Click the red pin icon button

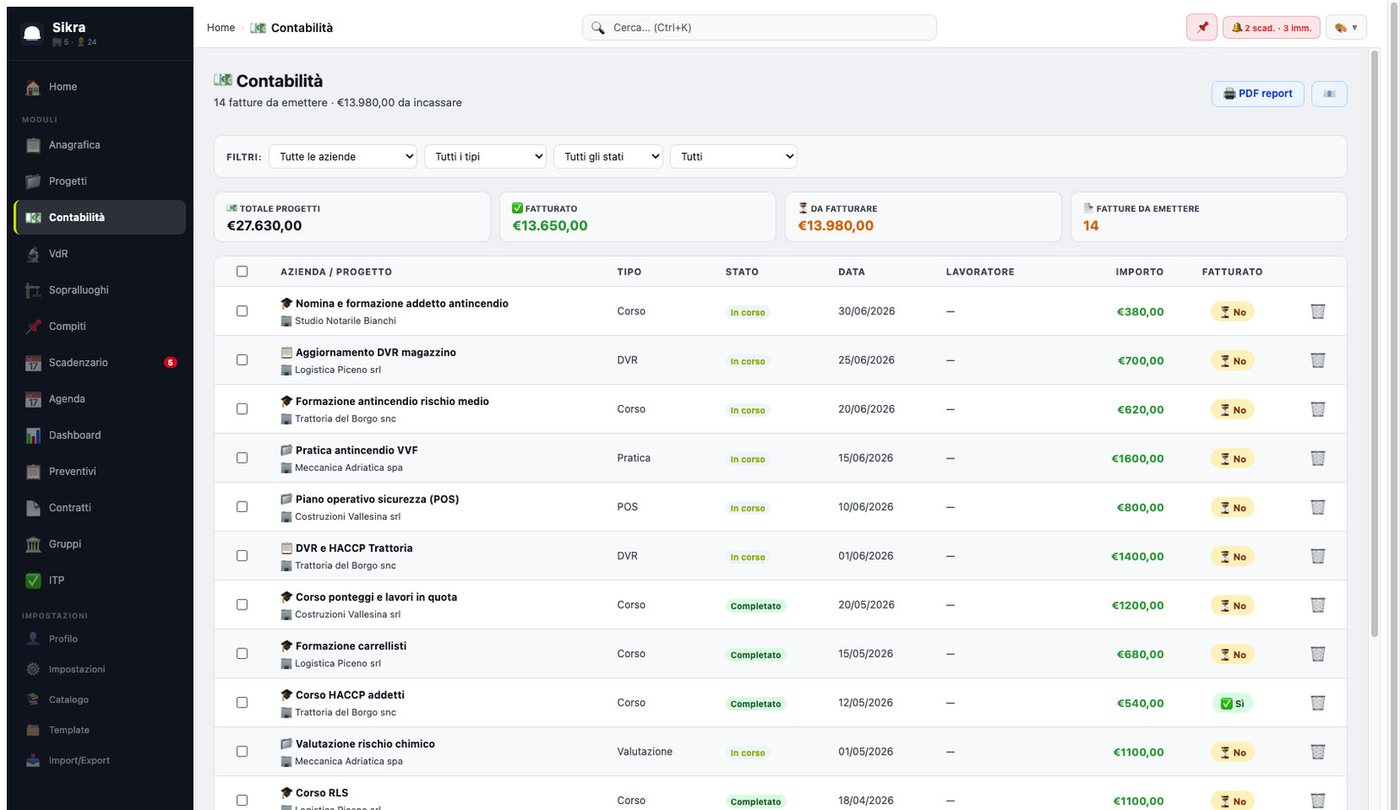pyautogui.click(x=1202, y=27)
